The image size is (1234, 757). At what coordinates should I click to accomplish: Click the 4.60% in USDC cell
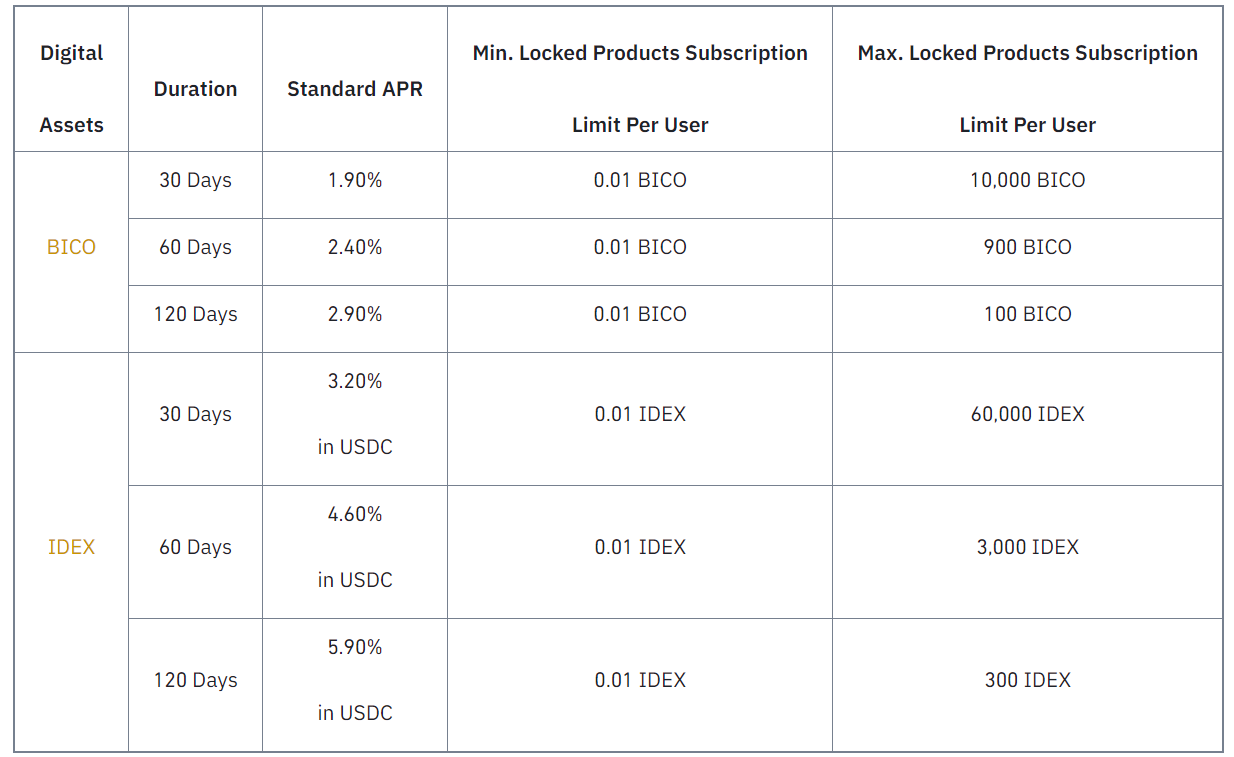(x=355, y=547)
